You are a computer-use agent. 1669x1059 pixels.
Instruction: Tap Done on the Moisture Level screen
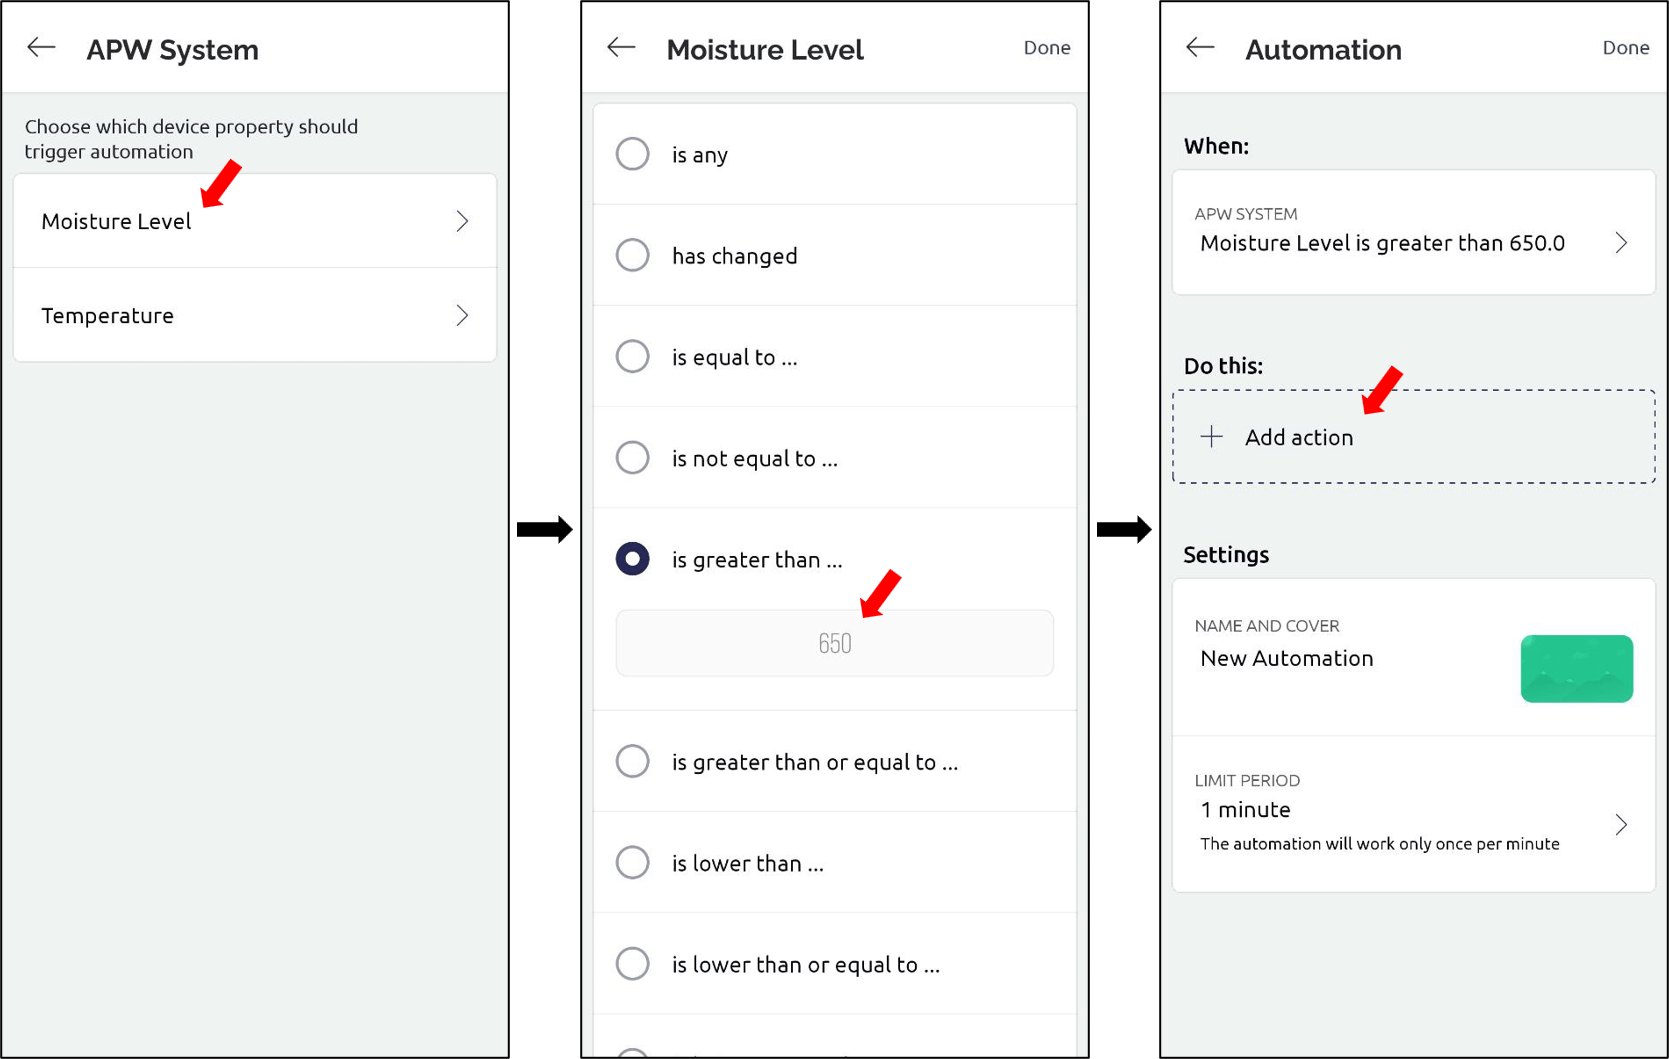[1046, 46]
